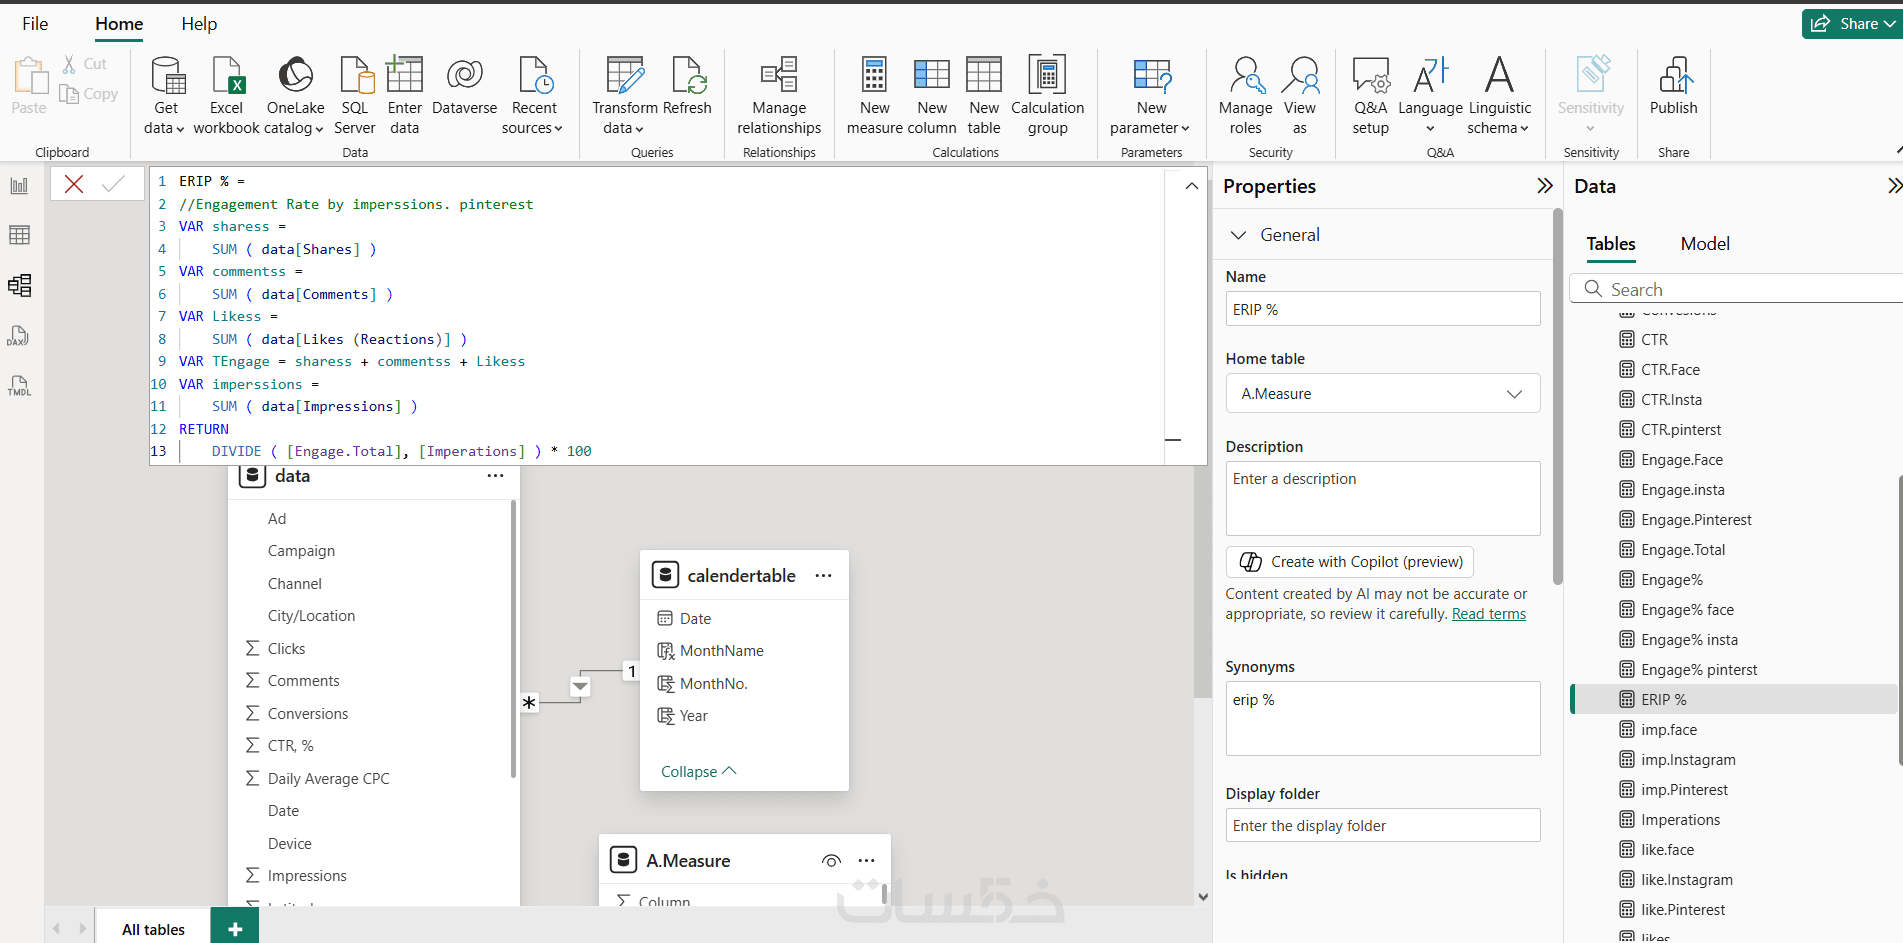Import an Excel workbook
The image size is (1903, 943).
[227, 96]
